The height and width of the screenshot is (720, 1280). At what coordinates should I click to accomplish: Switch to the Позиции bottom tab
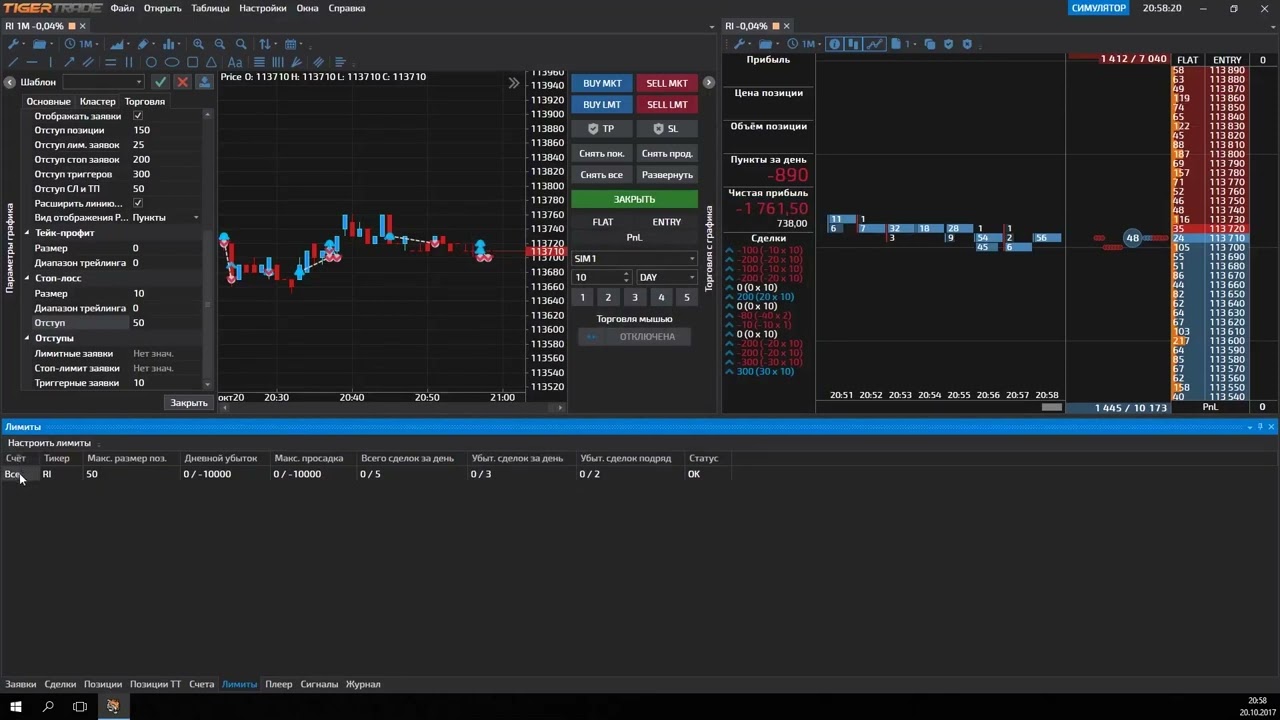(102, 684)
